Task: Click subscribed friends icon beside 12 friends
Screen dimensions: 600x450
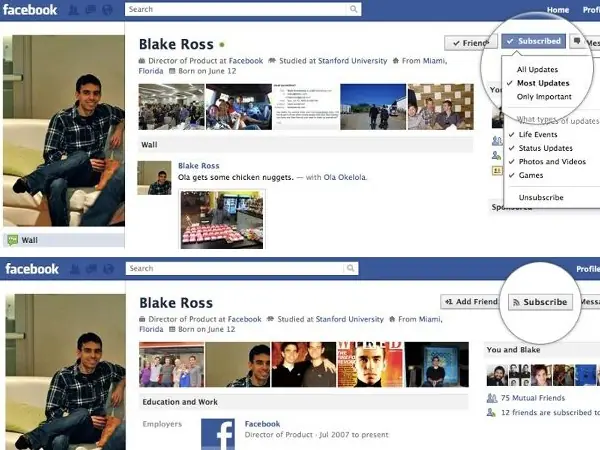Action: pos(491,412)
